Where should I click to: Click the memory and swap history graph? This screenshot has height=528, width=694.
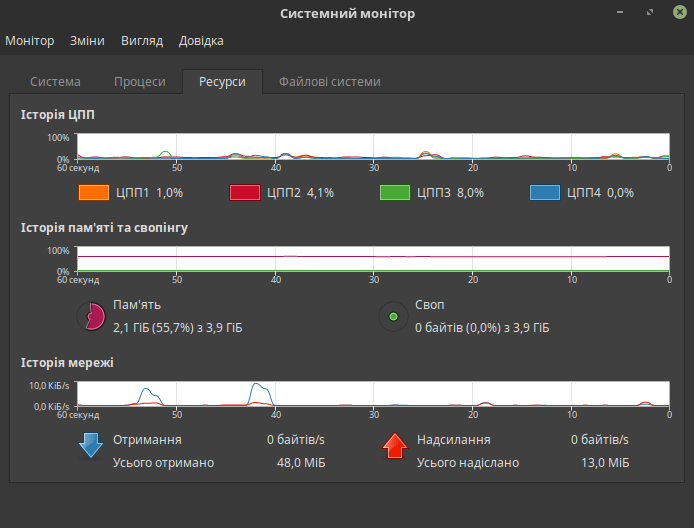point(372,259)
